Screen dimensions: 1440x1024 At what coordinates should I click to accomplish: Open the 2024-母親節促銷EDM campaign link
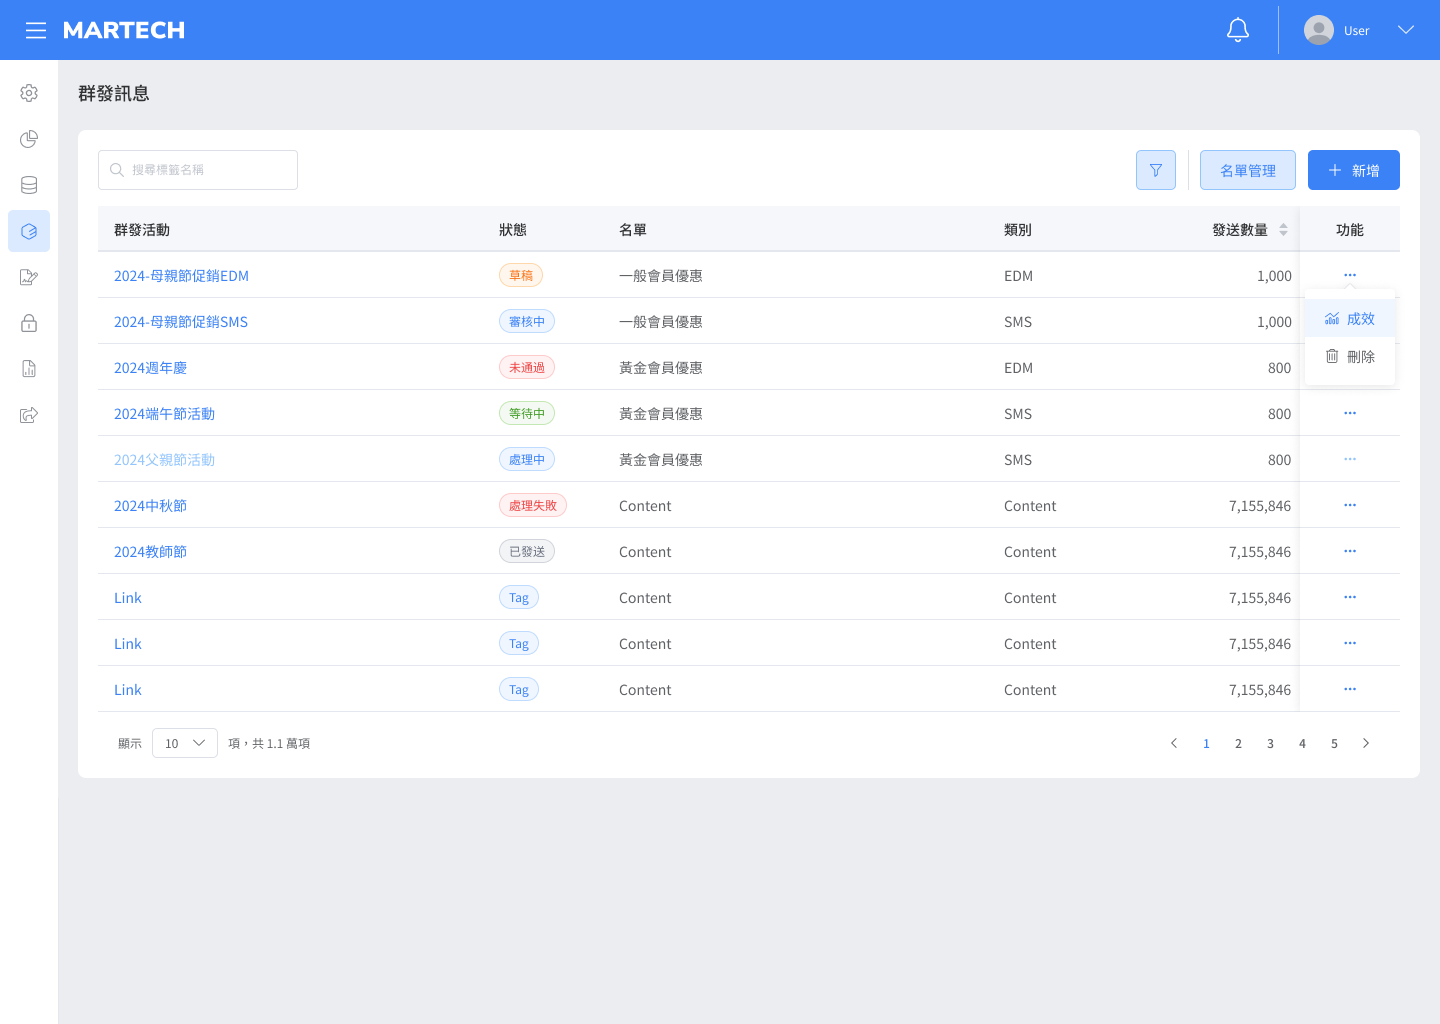click(181, 276)
